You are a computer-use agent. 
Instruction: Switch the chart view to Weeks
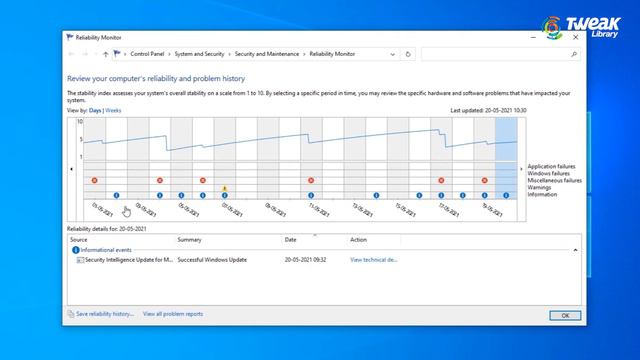coord(113,110)
